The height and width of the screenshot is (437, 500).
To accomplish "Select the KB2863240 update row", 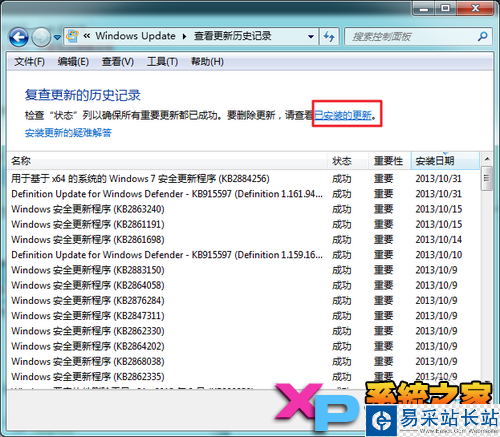I will 244,209.
